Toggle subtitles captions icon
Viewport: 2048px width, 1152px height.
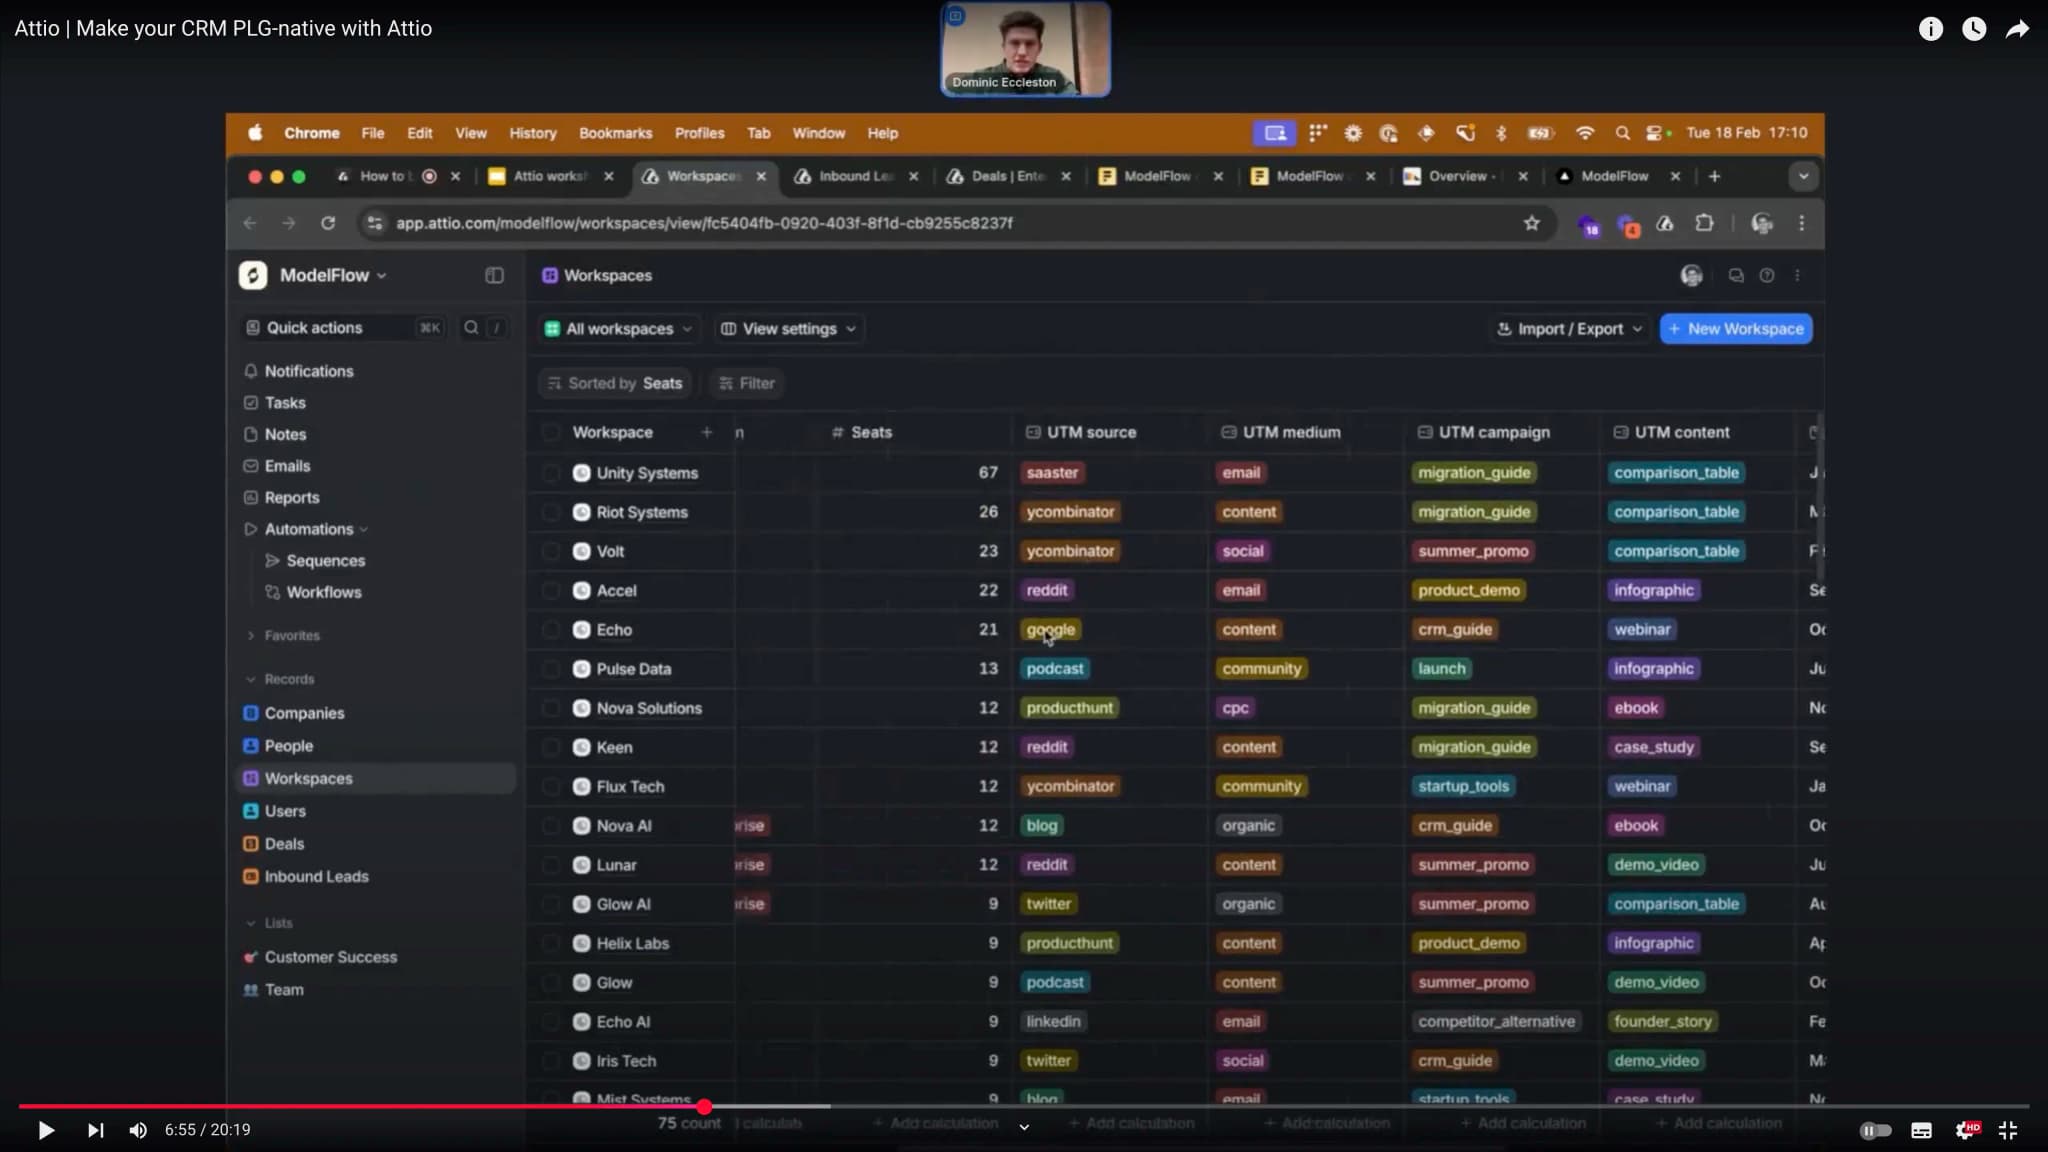click(x=1921, y=1130)
